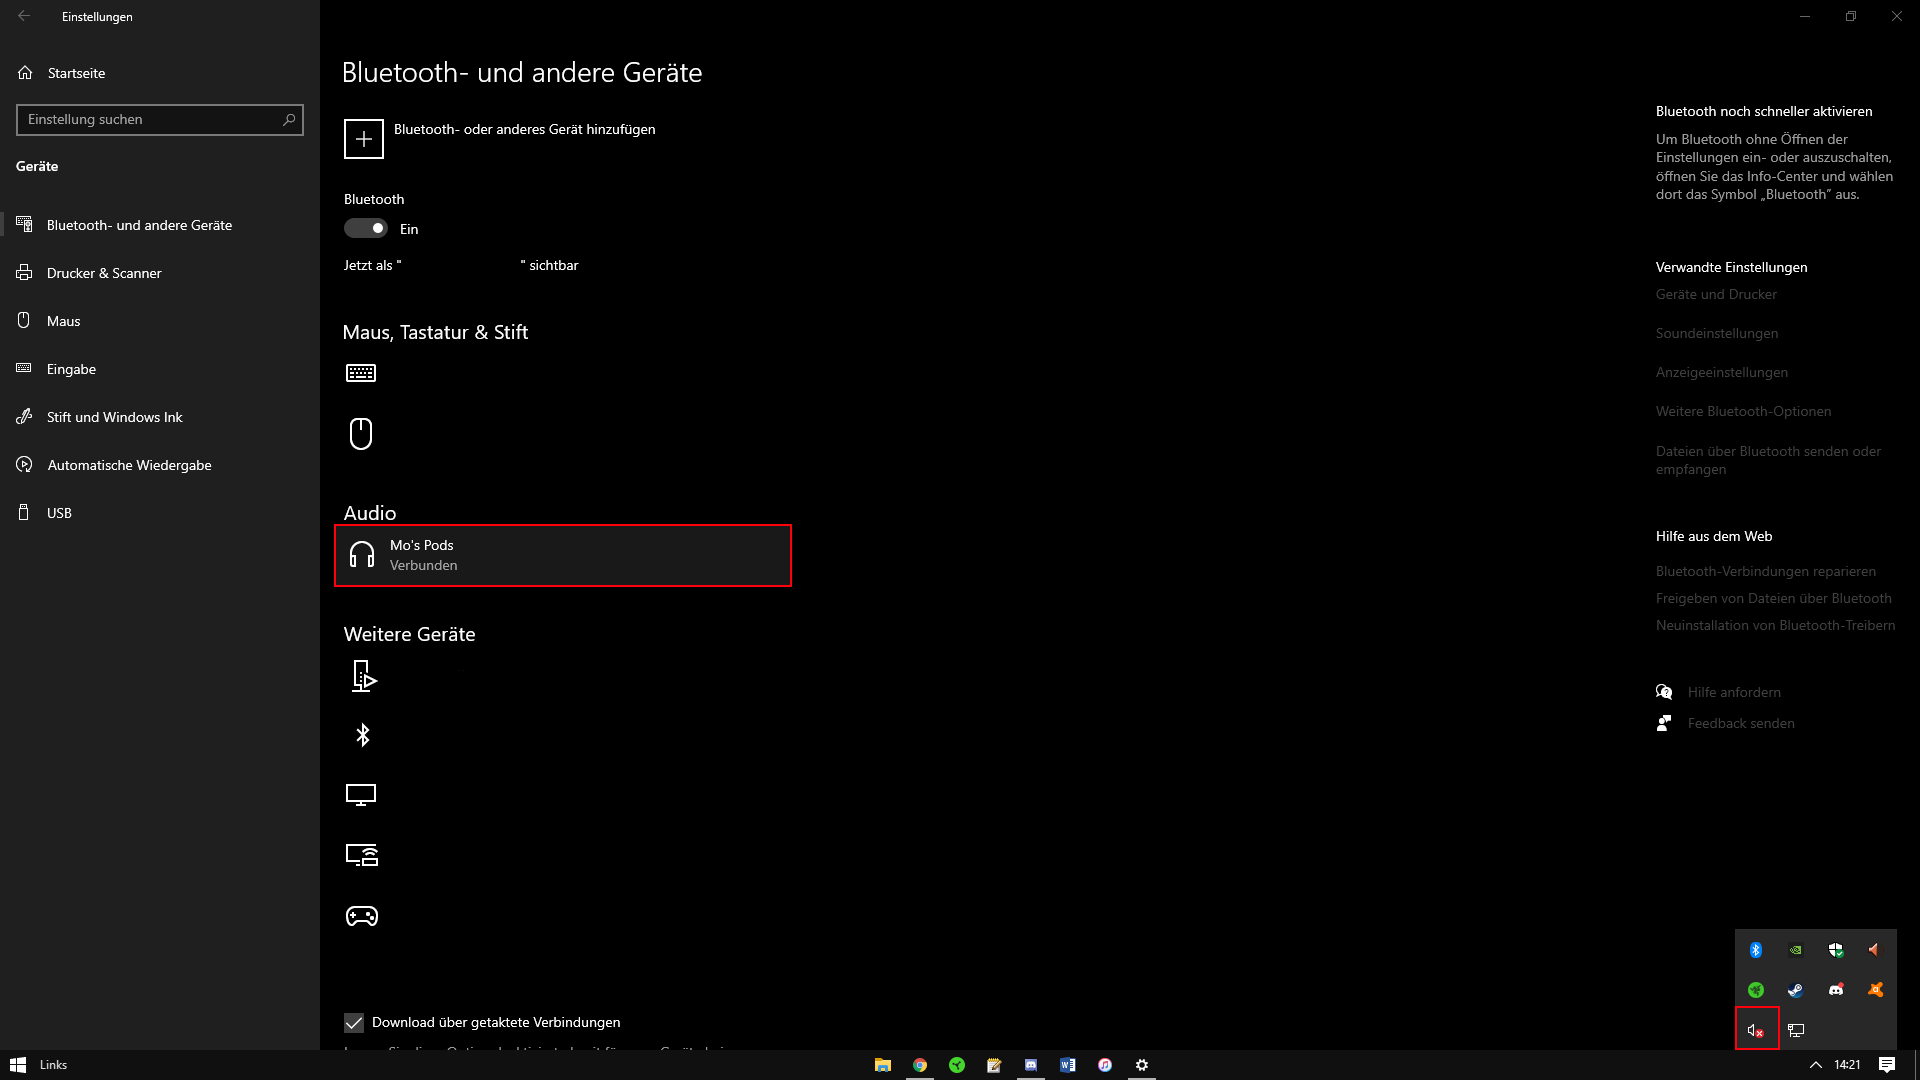This screenshot has height=1080, width=1920.
Task: Open the Razer tray icon
Action: click(1756, 990)
